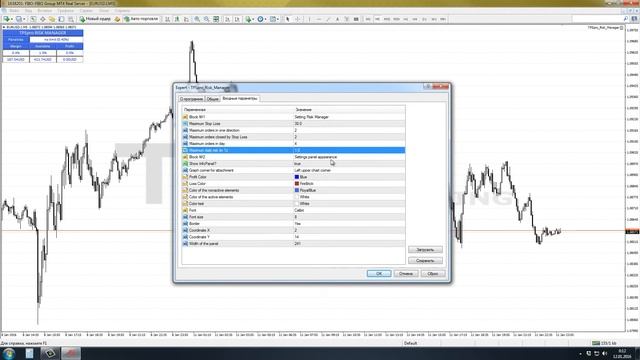Screen dimensions: 640x360
Task: Open the New Chart toolbar icon
Action: coord(7,19)
